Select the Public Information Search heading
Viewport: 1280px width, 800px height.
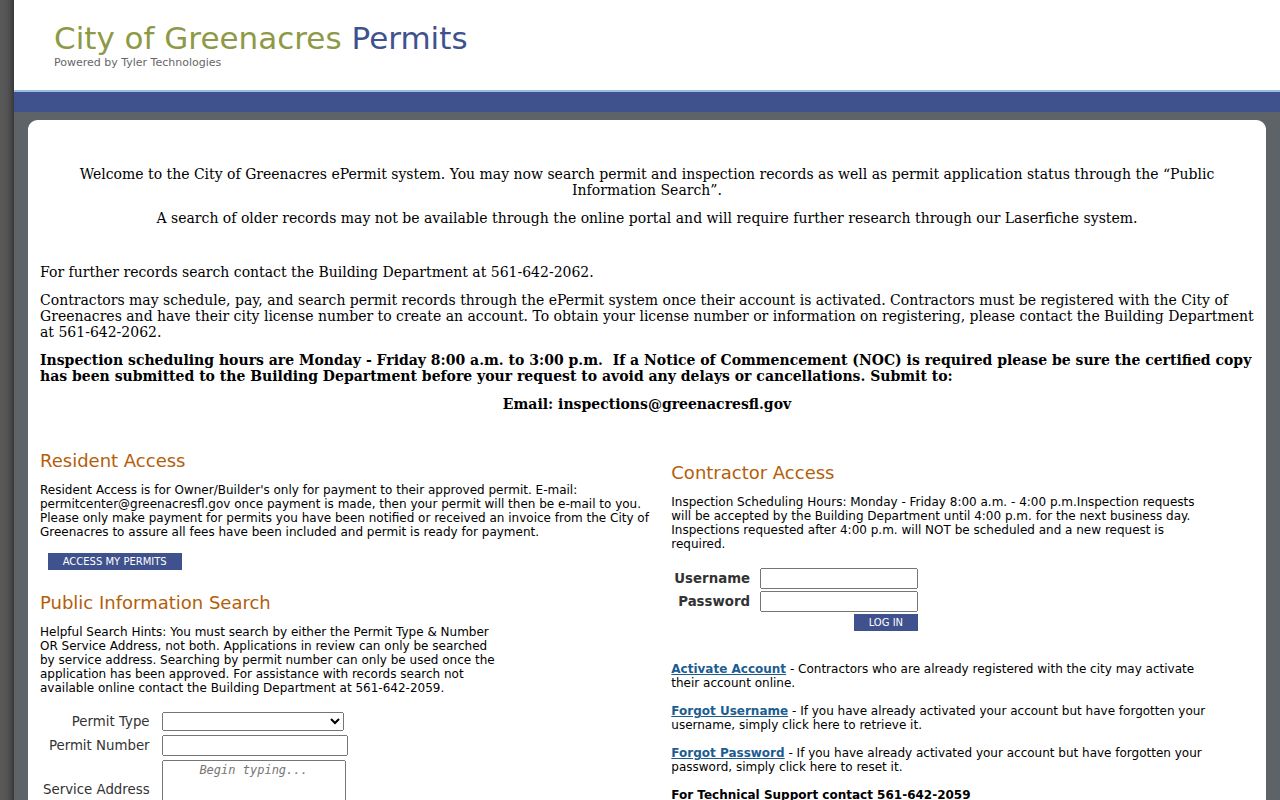pos(155,603)
